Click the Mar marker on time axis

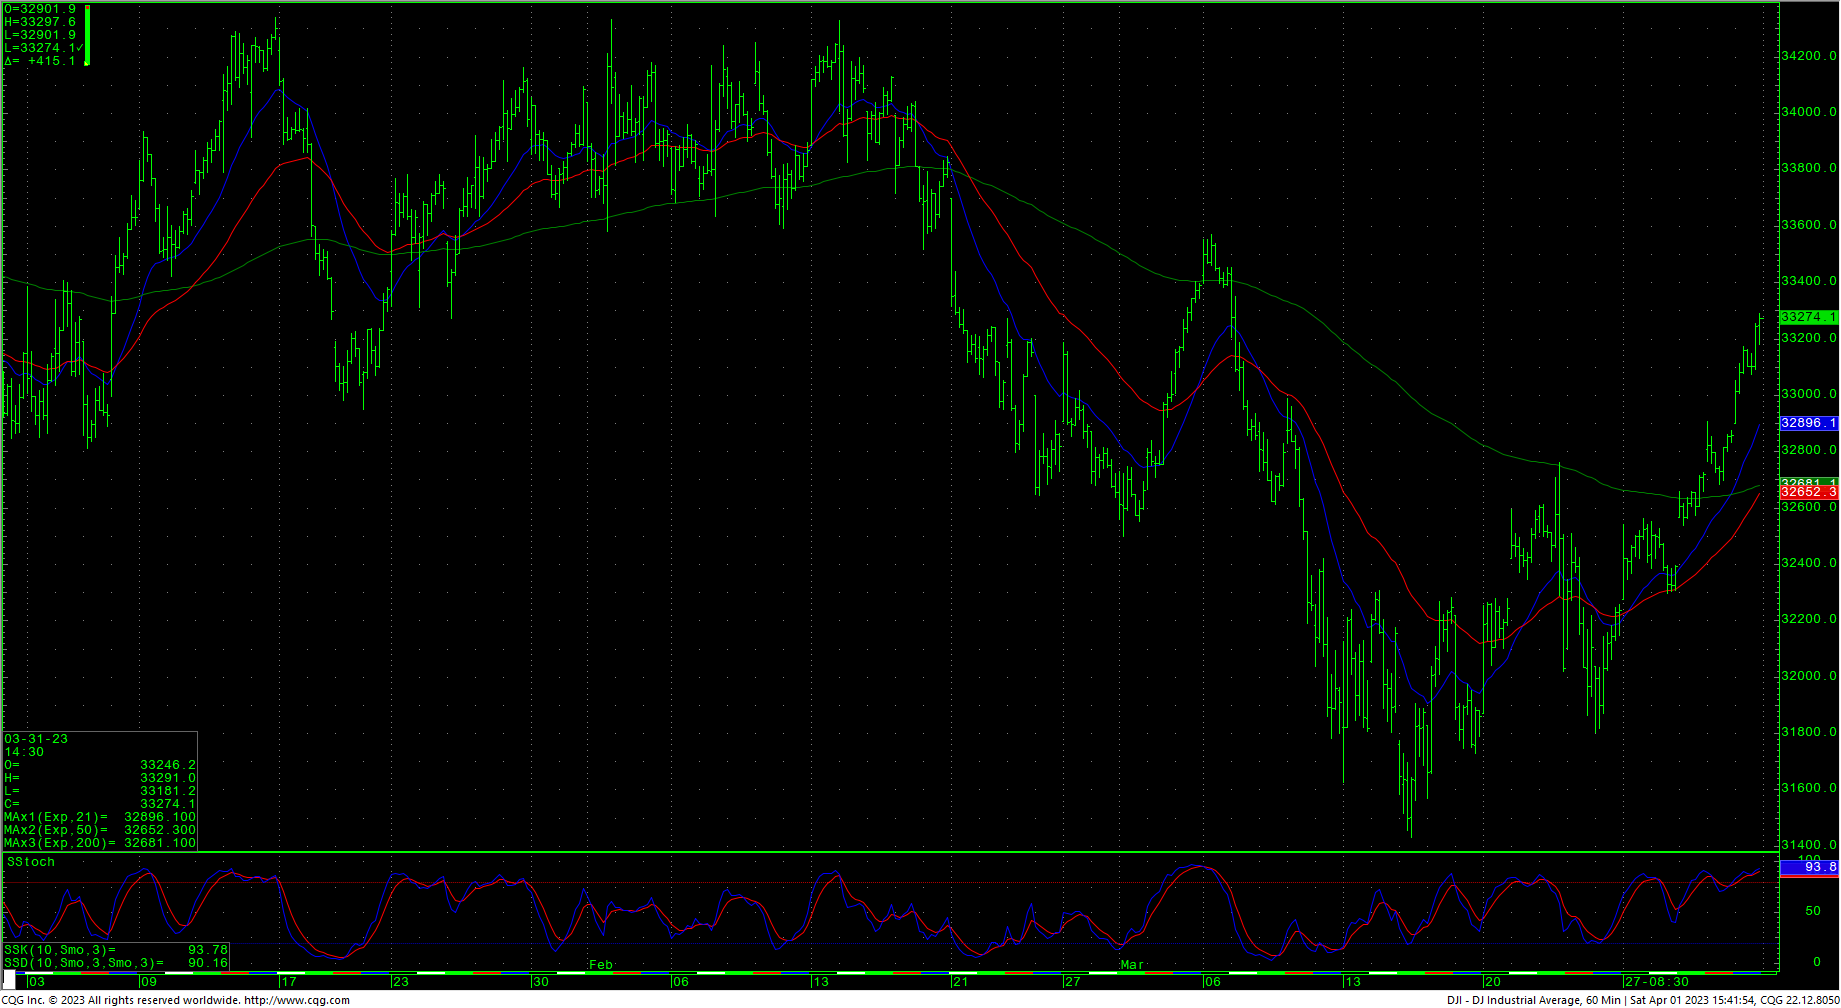click(1132, 965)
